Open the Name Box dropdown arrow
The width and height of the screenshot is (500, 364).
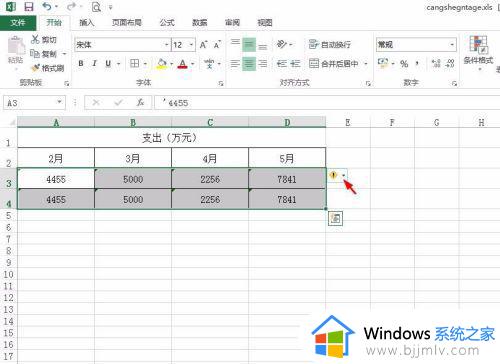[x=59, y=102]
